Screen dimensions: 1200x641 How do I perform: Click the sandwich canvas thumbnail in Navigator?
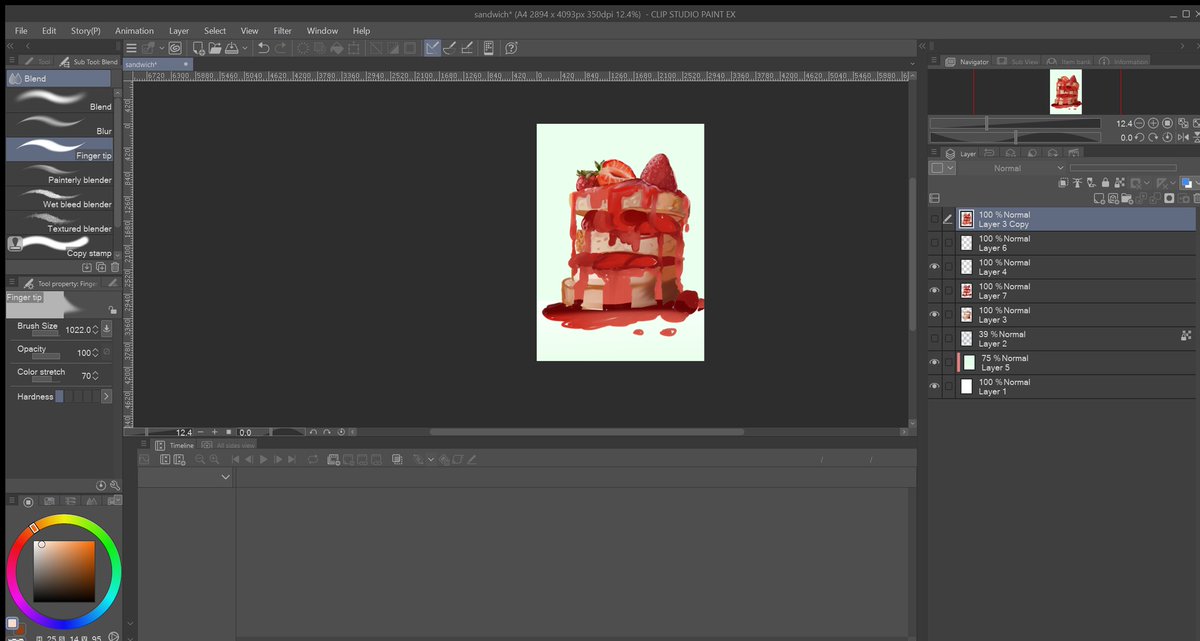click(1065, 90)
